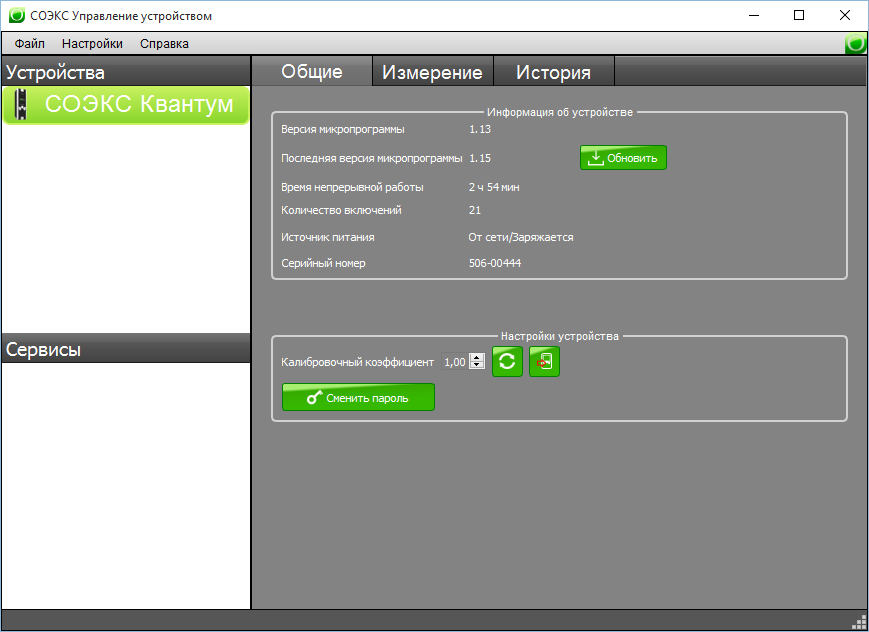The width and height of the screenshot is (869, 632).
Task: Click the Сервисы panel header
Action: click(126, 349)
